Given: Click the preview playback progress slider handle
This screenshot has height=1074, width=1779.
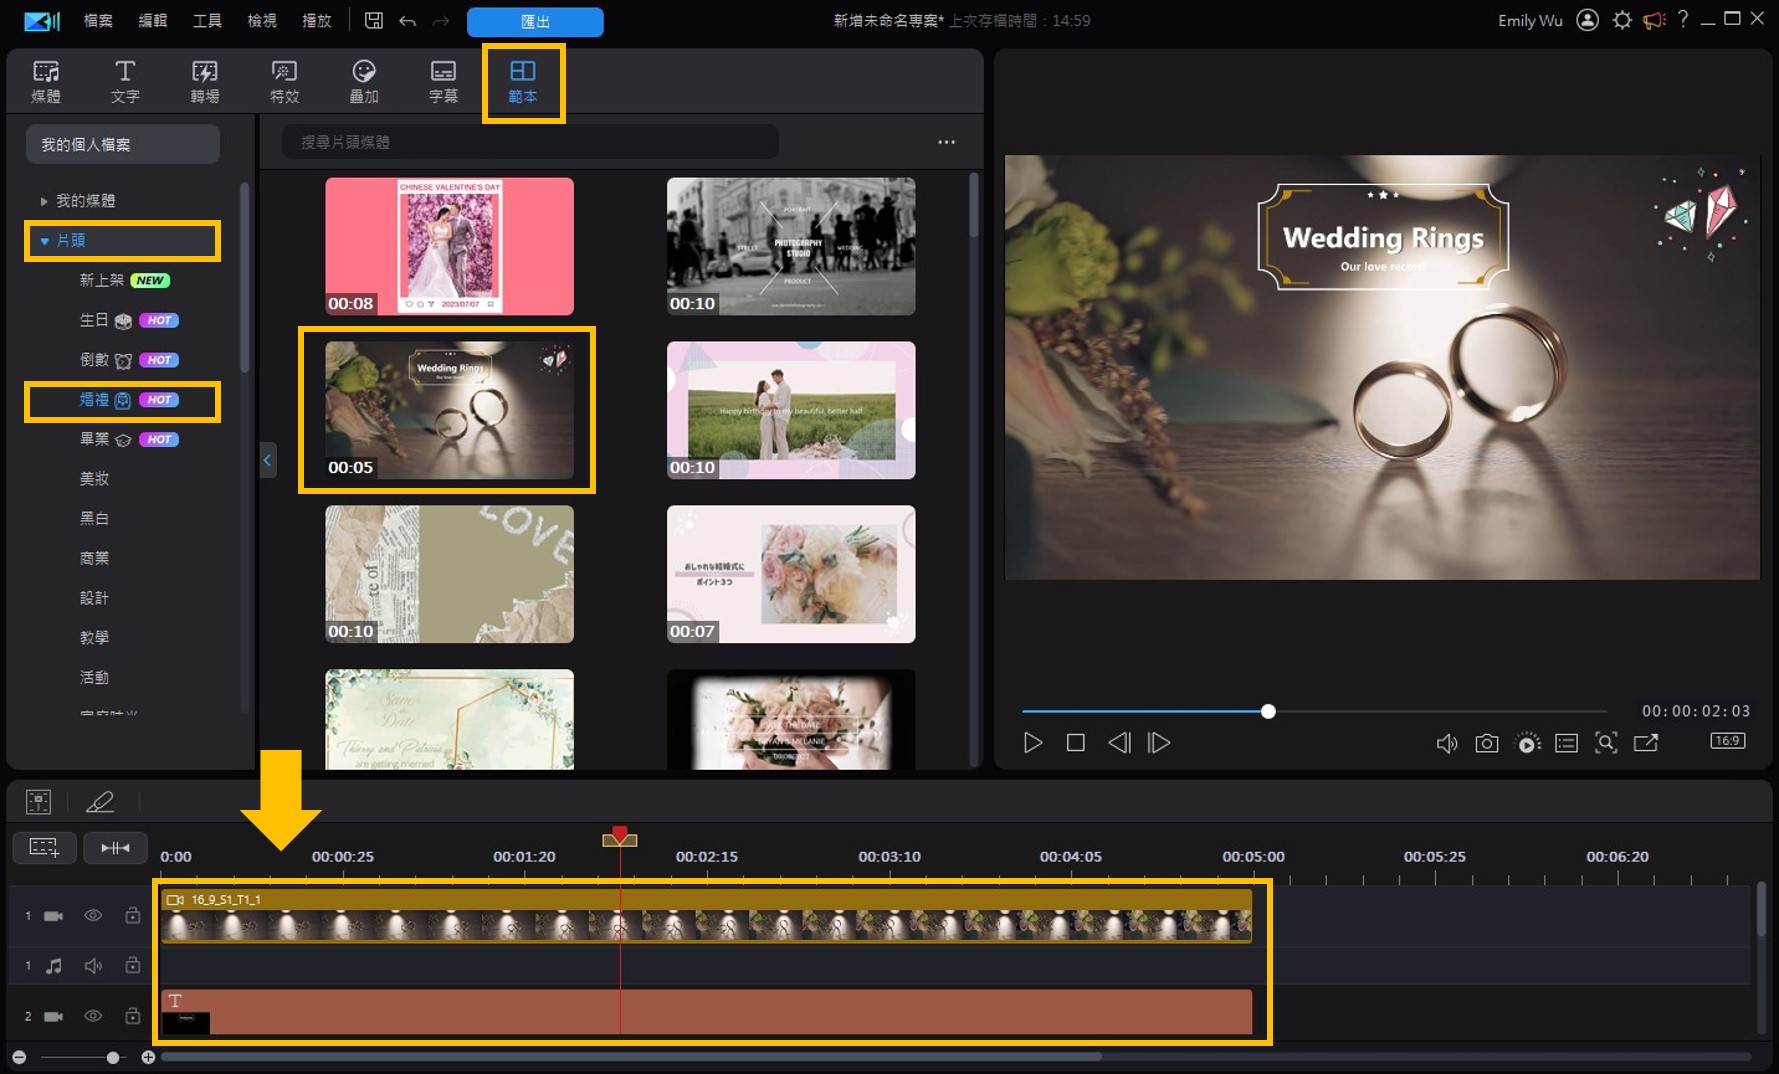Looking at the screenshot, I should point(1268,711).
